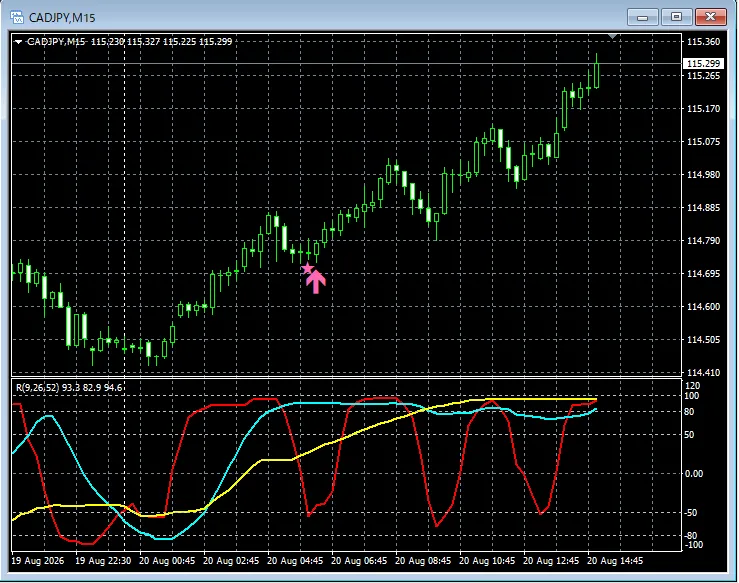Click the CADJPY,M15 window title text
739x583 pixels.
[x=62, y=18]
